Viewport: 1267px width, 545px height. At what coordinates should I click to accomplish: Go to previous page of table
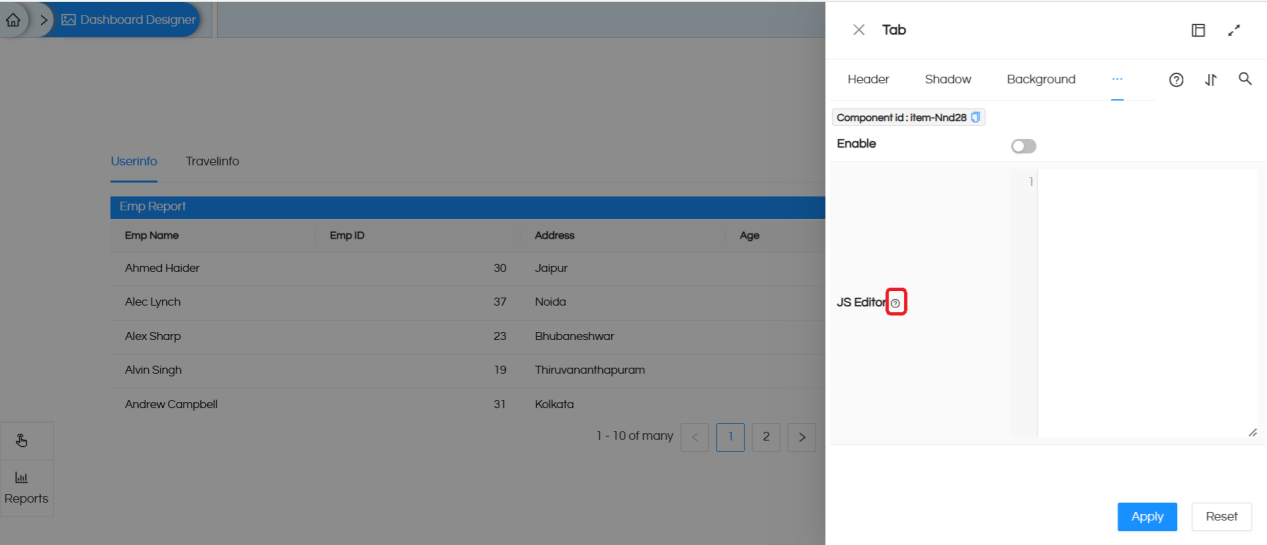695,437
